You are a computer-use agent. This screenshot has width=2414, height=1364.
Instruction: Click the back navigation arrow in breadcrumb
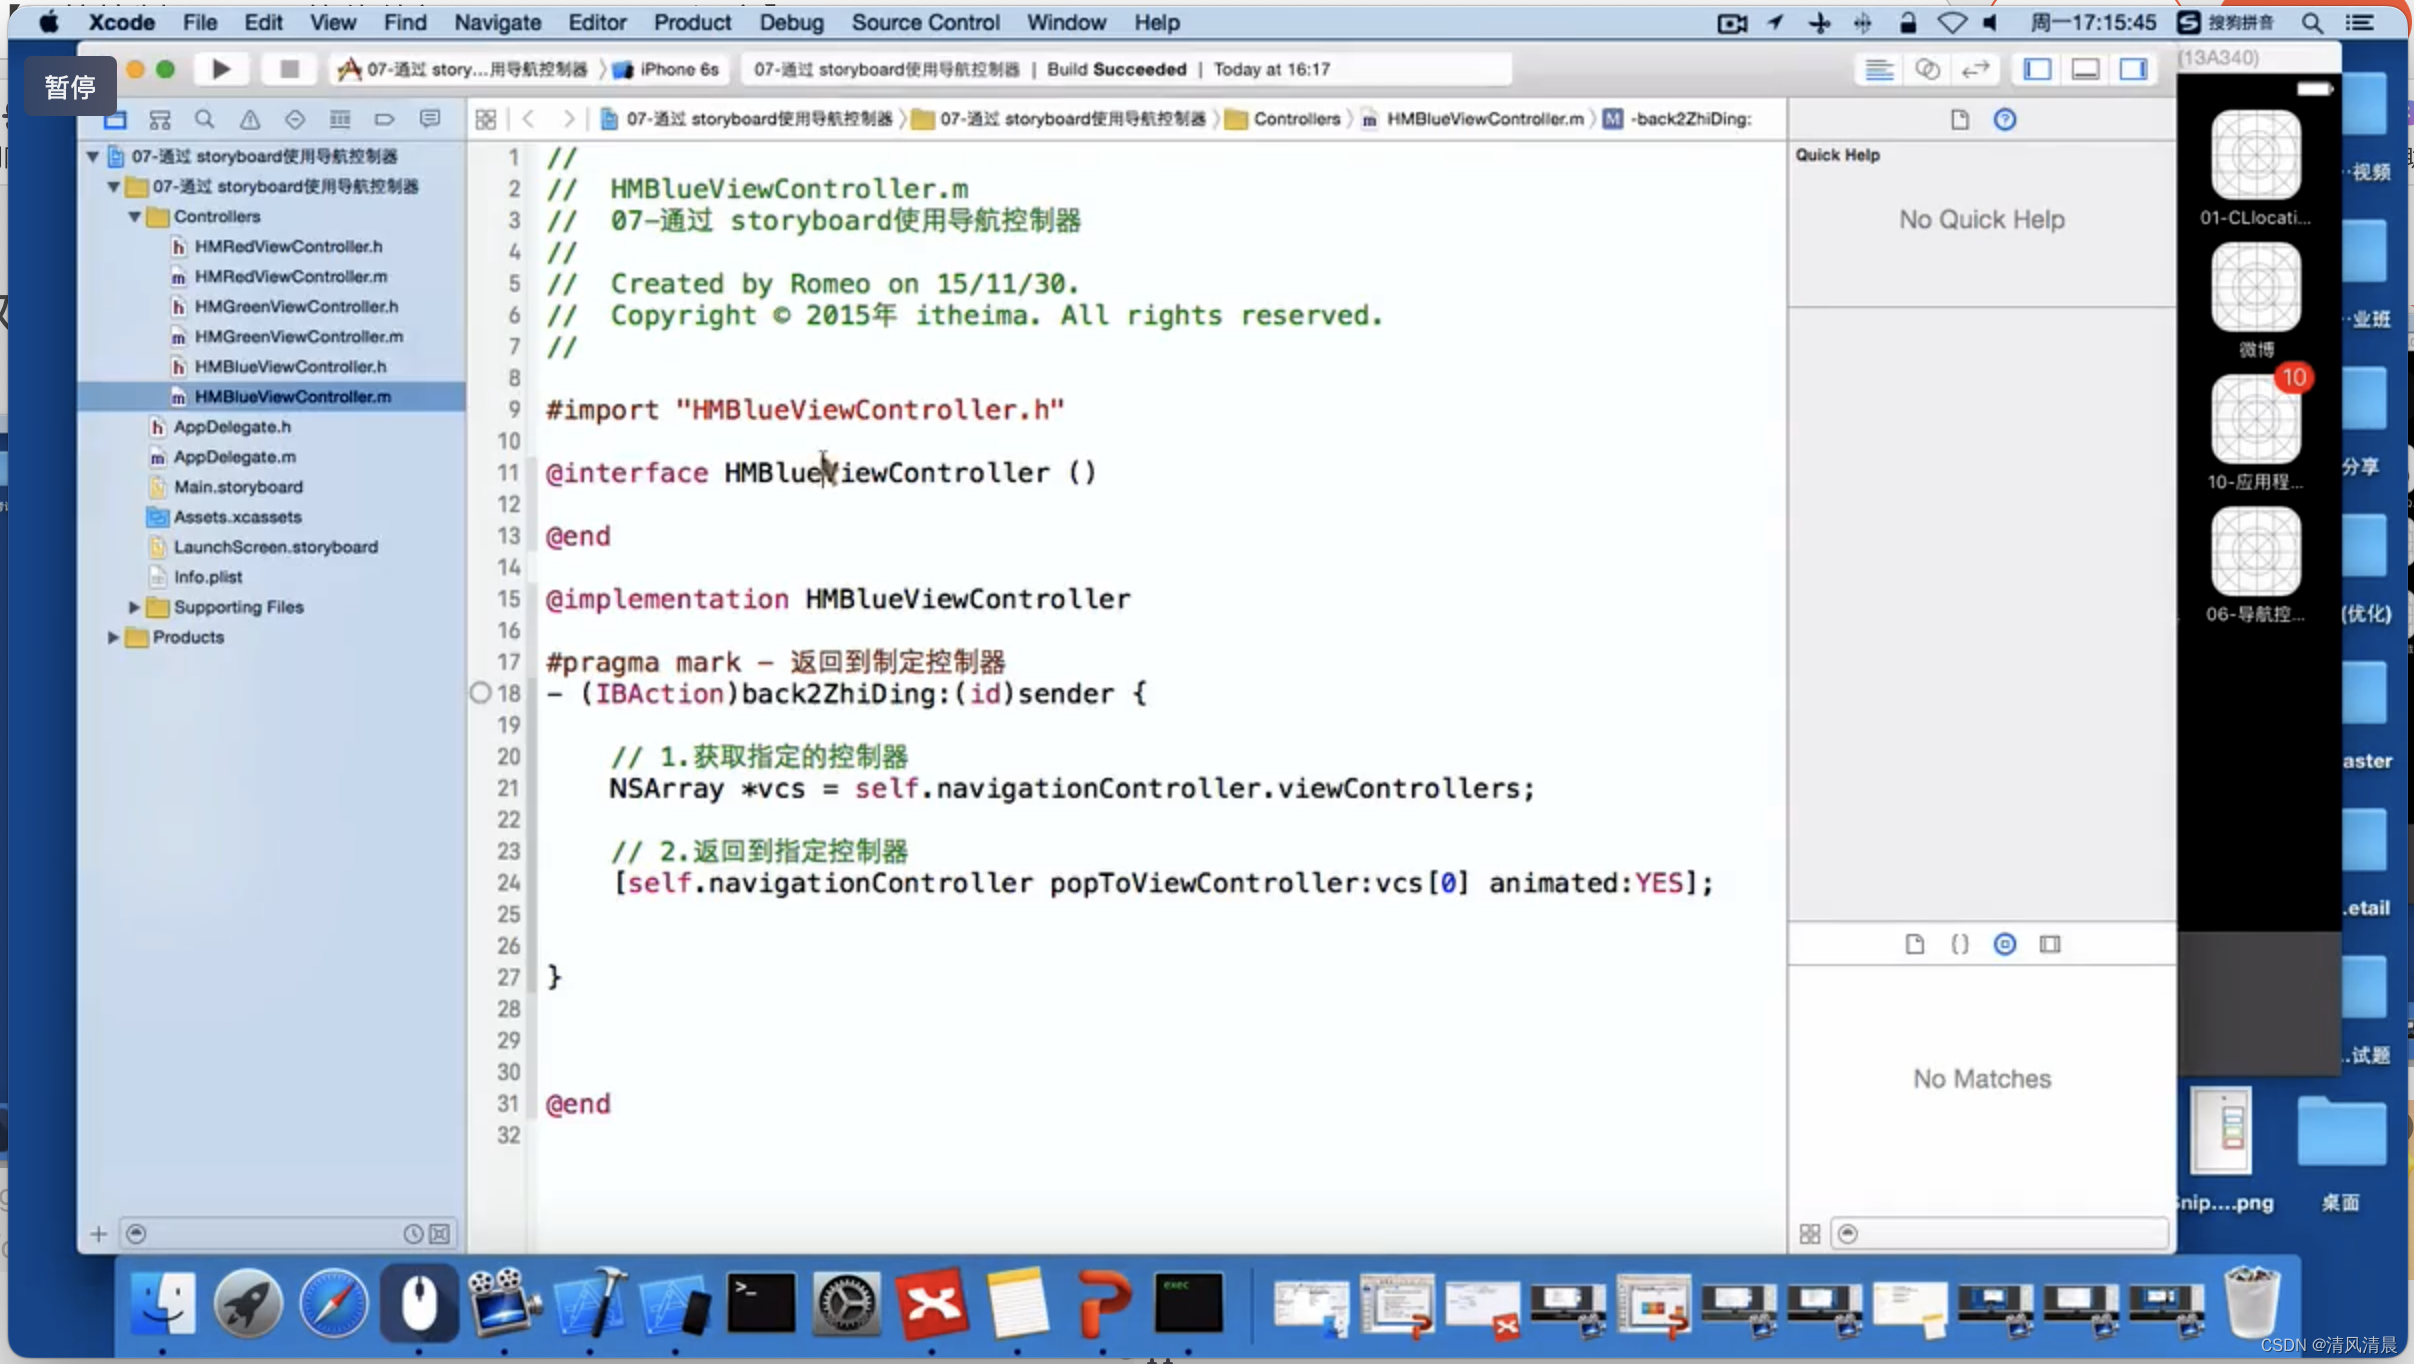tap(527, 118)
